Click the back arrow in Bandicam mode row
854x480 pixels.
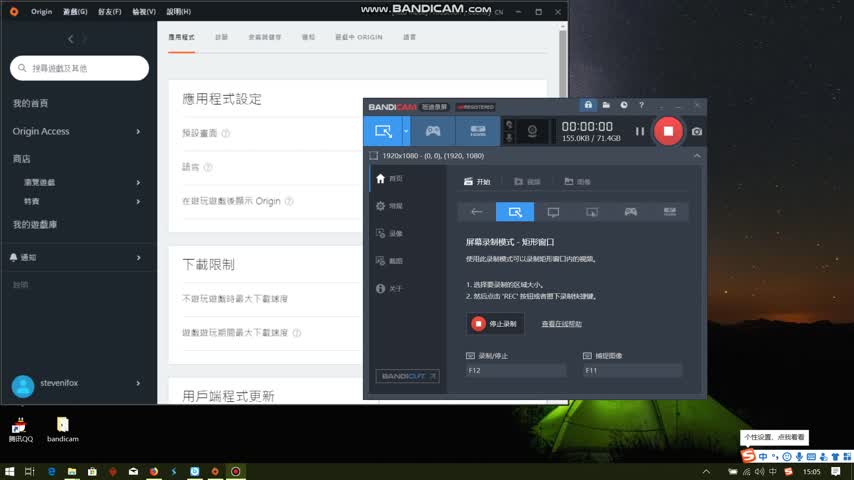[x=477, y=212]
